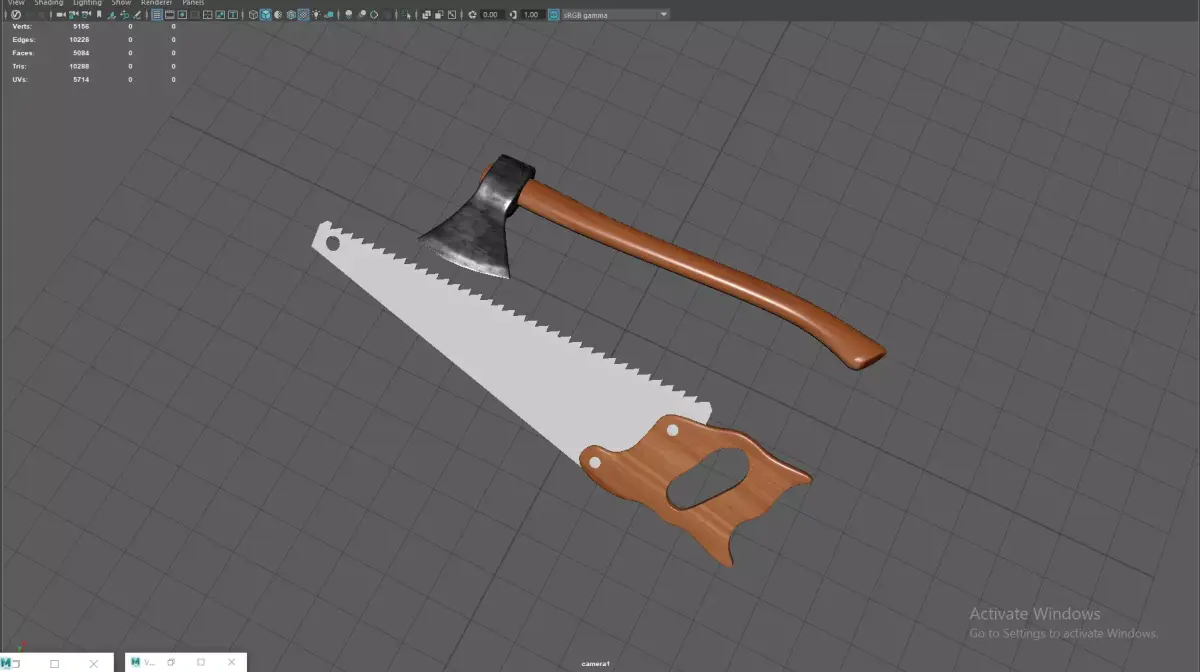Open the Show menu

pos(121,3)
